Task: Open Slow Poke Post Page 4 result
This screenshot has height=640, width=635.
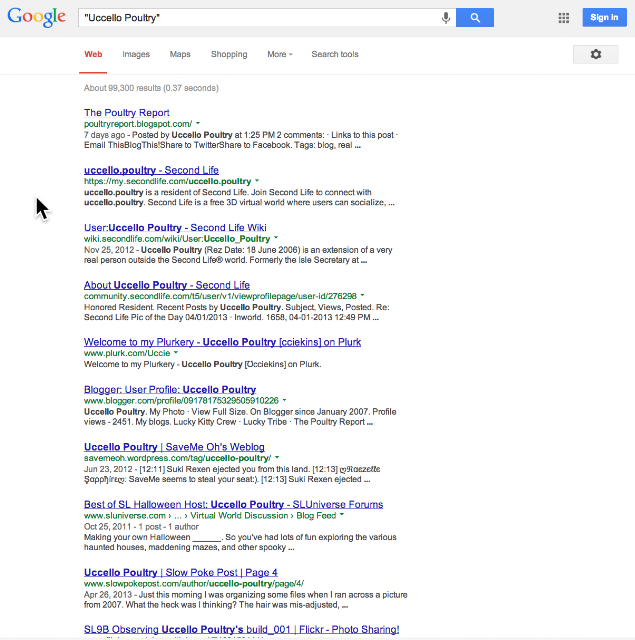Action: pyautogui.click(x=181, y=573)
